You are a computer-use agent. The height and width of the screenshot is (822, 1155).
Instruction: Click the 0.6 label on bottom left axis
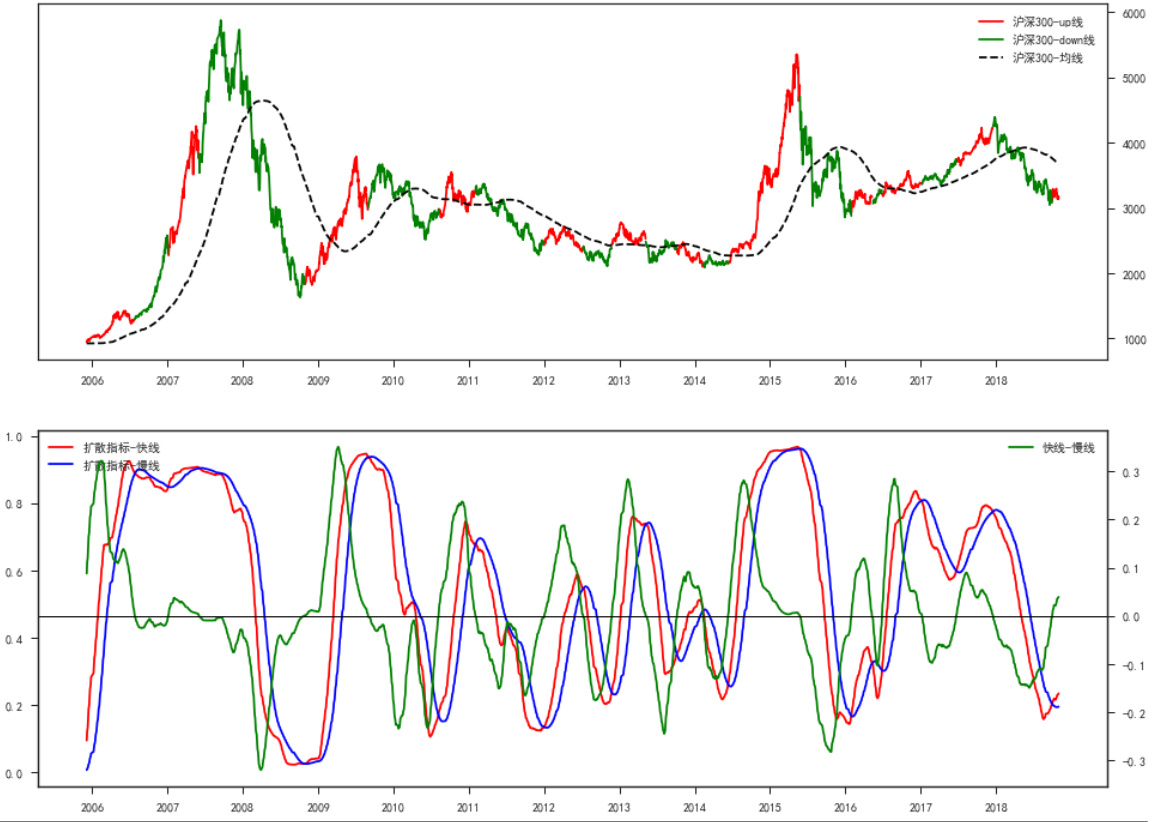(15, 572)
